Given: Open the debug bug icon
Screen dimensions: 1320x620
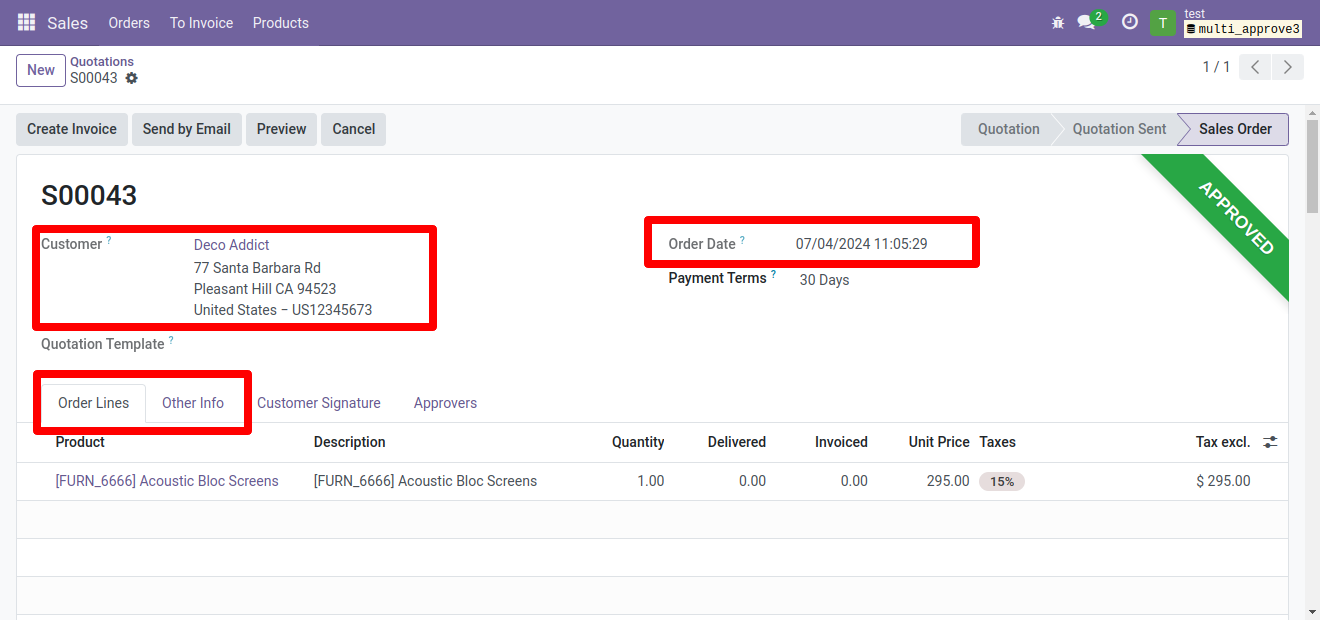Looking at the screenshot, I should pyautogui.click(x=1058, y=22).
